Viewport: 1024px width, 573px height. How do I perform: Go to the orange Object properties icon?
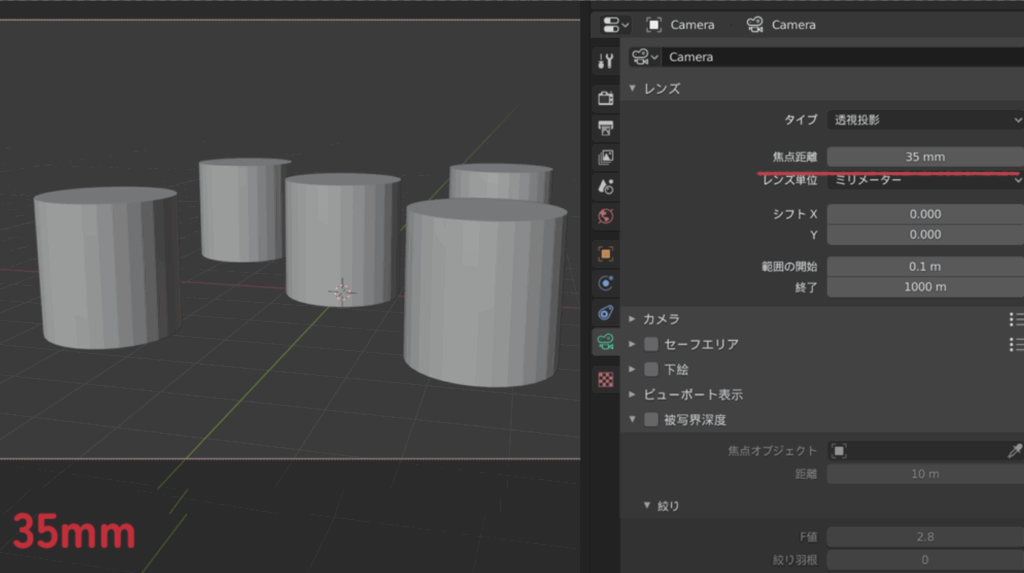605,254
